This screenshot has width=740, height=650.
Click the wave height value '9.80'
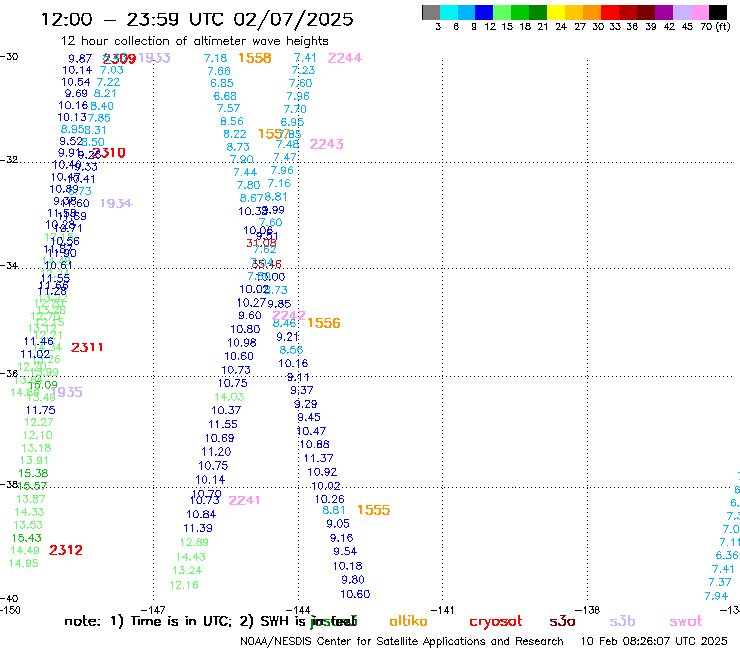pos(353,580)
